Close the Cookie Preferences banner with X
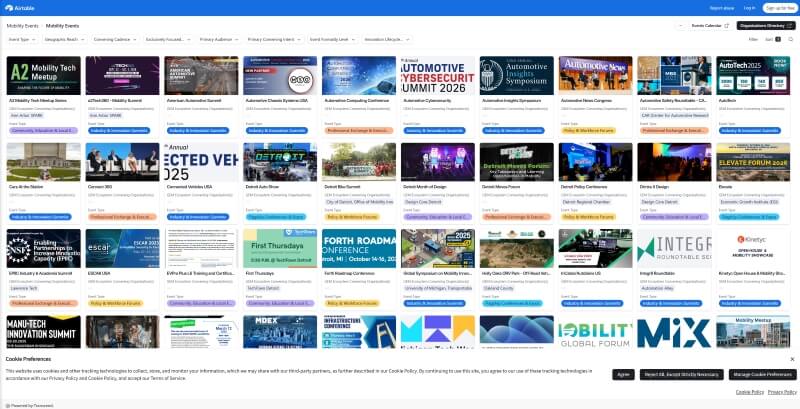 (x=792, y=359)
